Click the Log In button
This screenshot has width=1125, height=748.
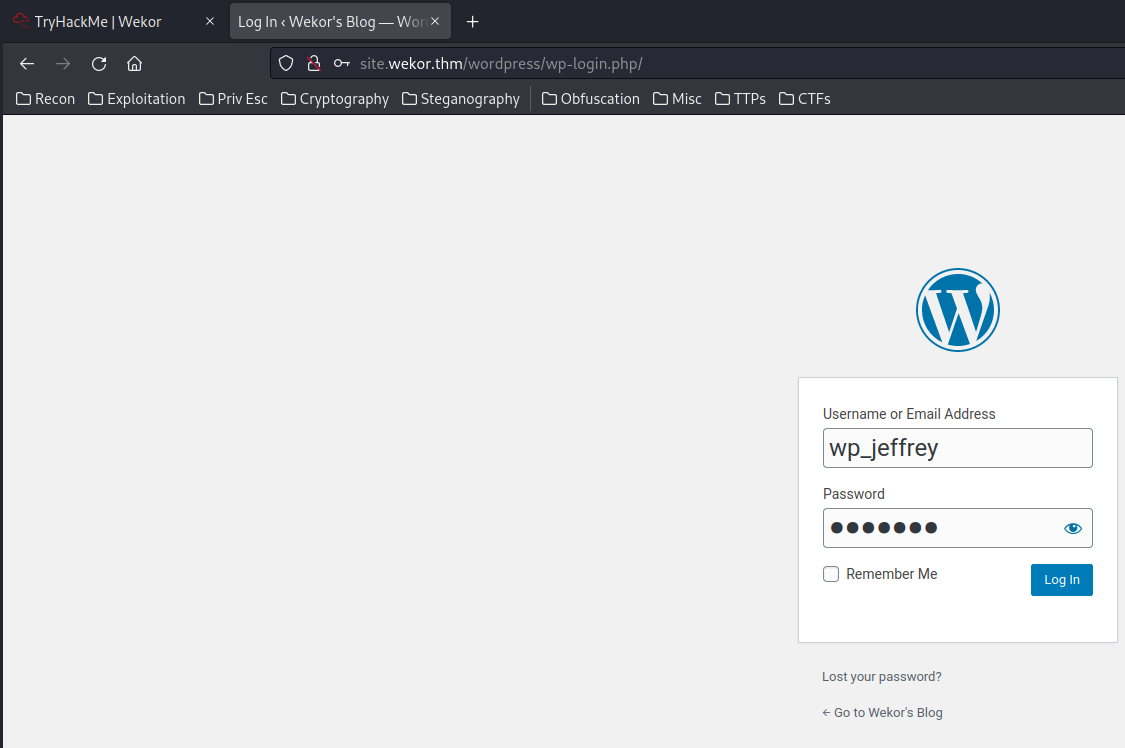1061,579
